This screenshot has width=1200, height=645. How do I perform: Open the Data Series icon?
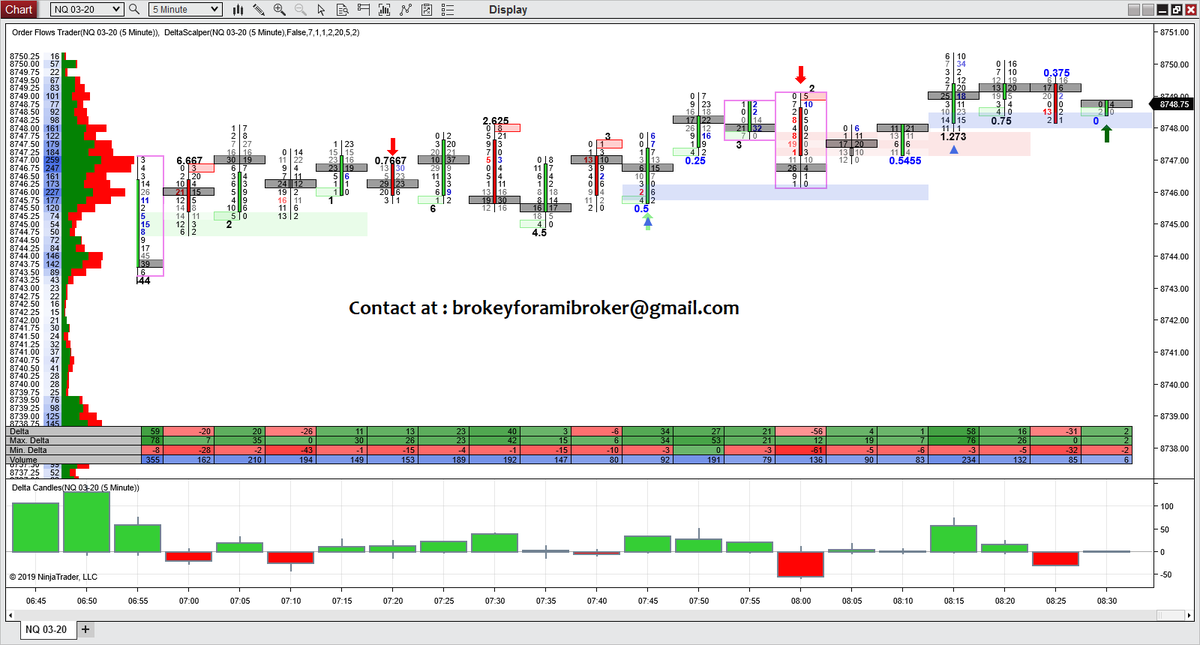click(384, 10)
